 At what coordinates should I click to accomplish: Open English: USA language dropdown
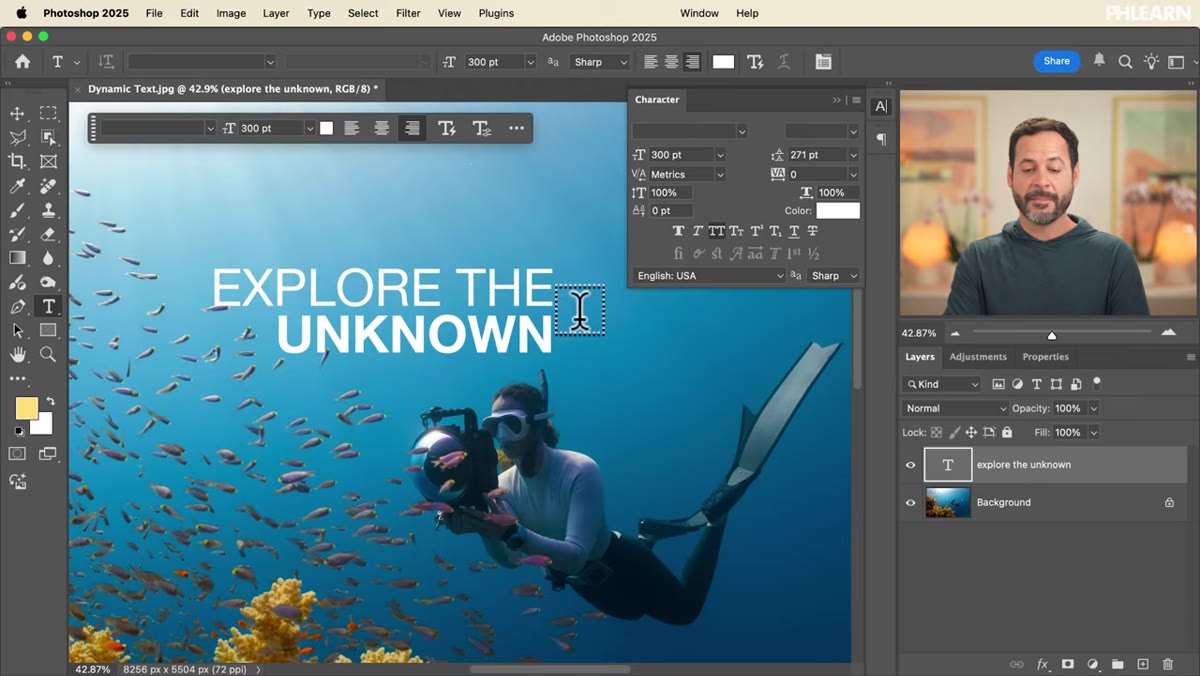click(709, 276)
